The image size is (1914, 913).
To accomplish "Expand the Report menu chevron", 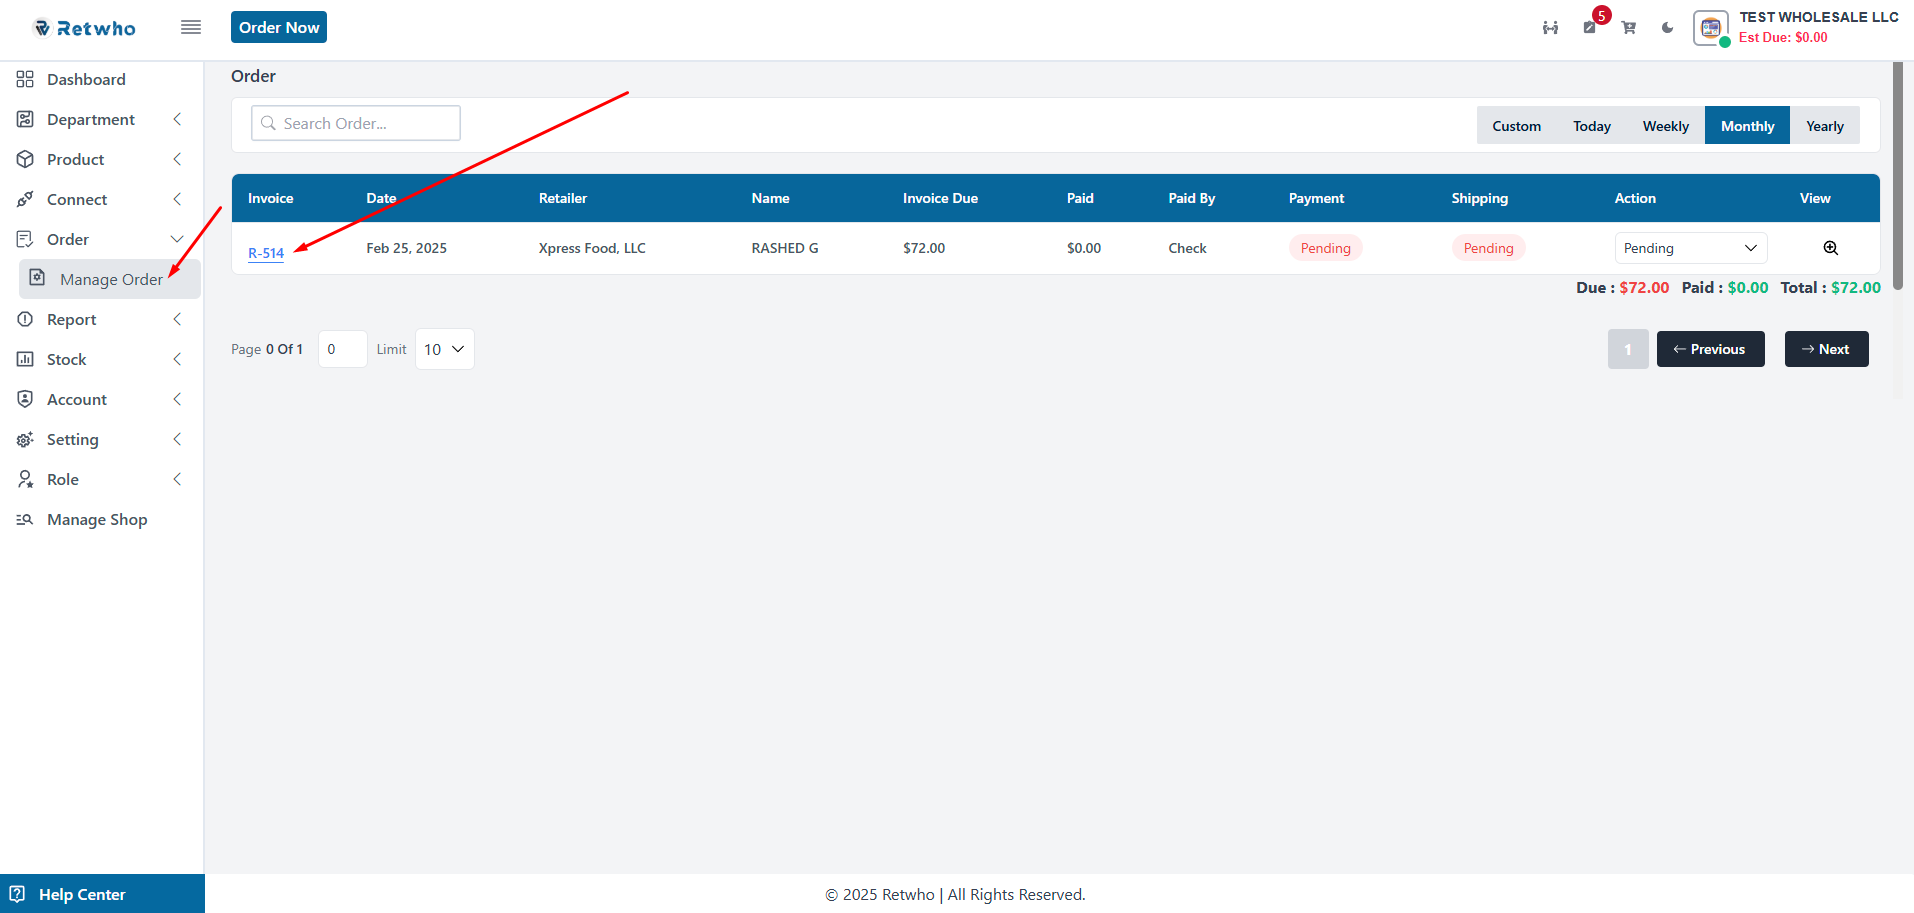I will pos(177,319).
